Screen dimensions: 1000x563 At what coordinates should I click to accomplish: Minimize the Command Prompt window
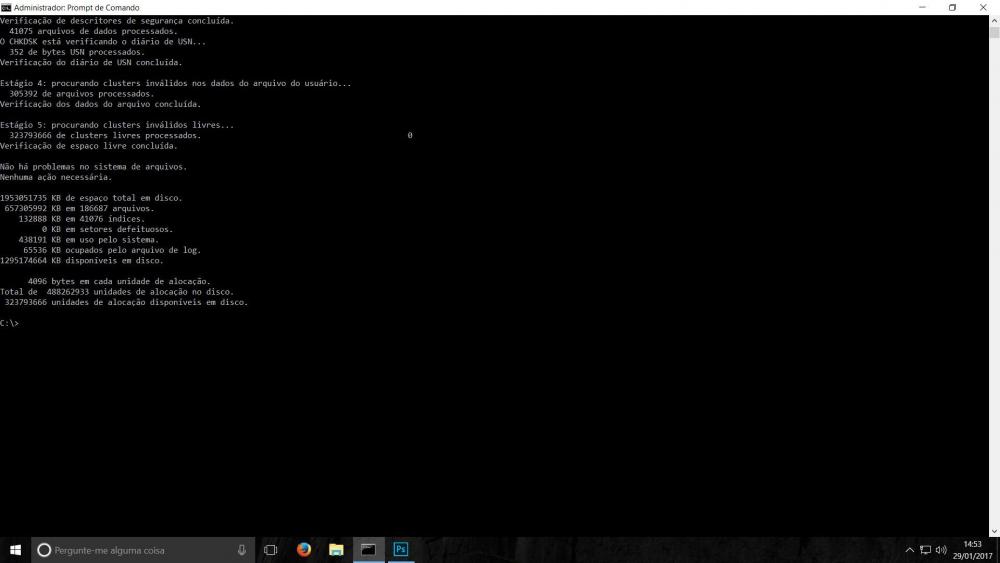(922, 8)
